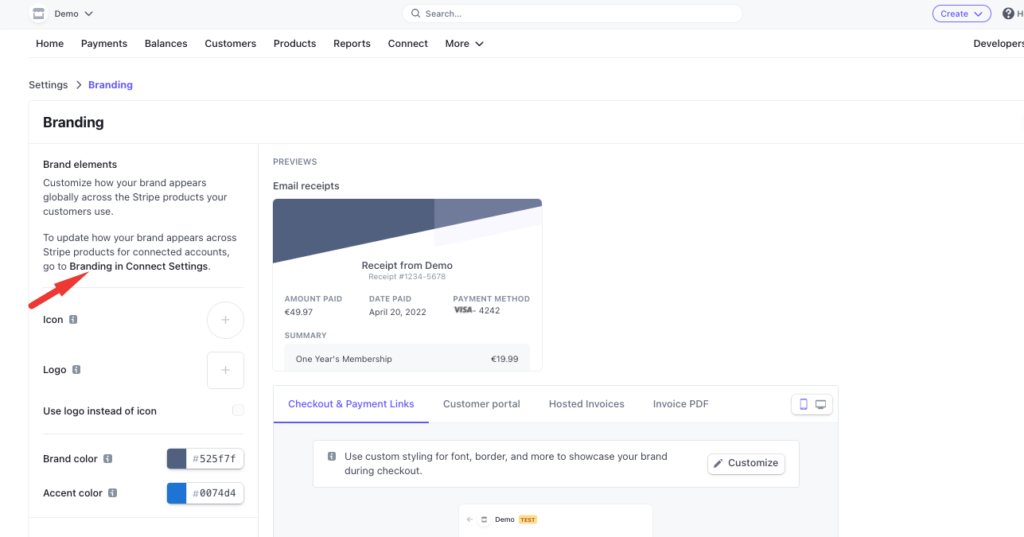
Task: Click the Branding breadcrumb link
Action: 110,85
